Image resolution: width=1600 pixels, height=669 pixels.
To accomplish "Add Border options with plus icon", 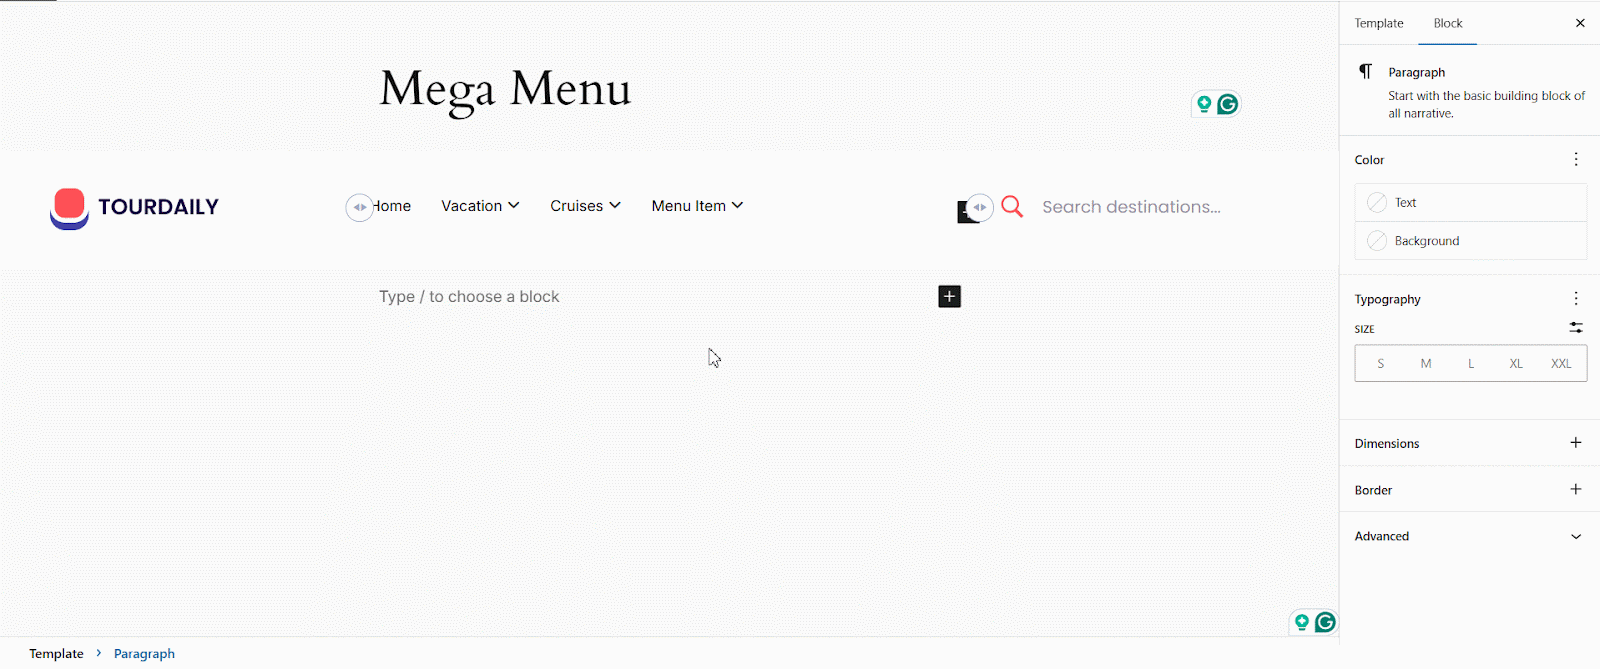I will 1576,489.
